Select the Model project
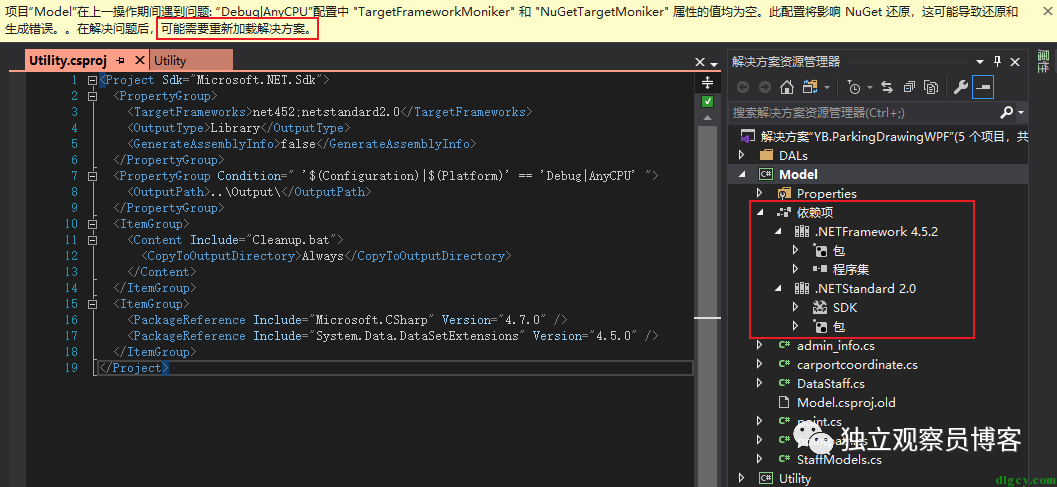Screen dimensions: 1057x487 pos(798,174)
